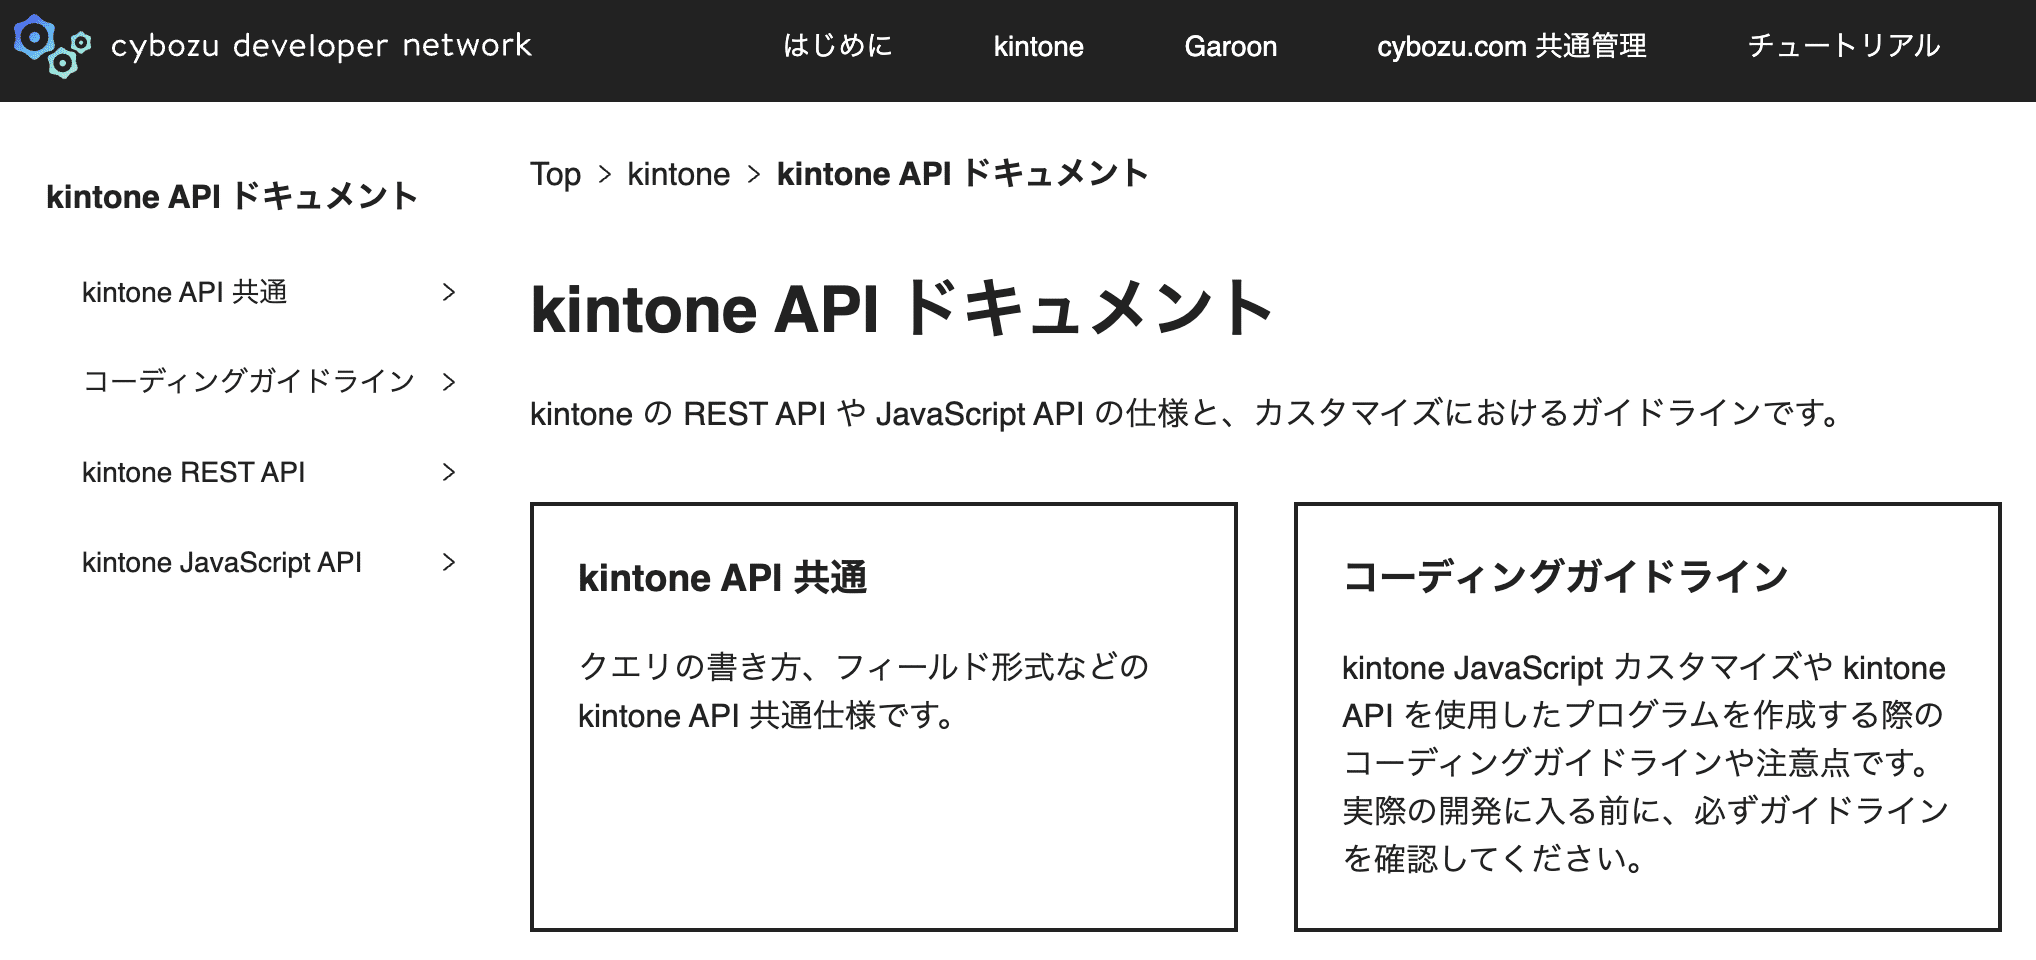The image size is (2036, 960).
Task: Expand the kintone JavaScript API sidebar chevron
Action: [x=449, y=562]
